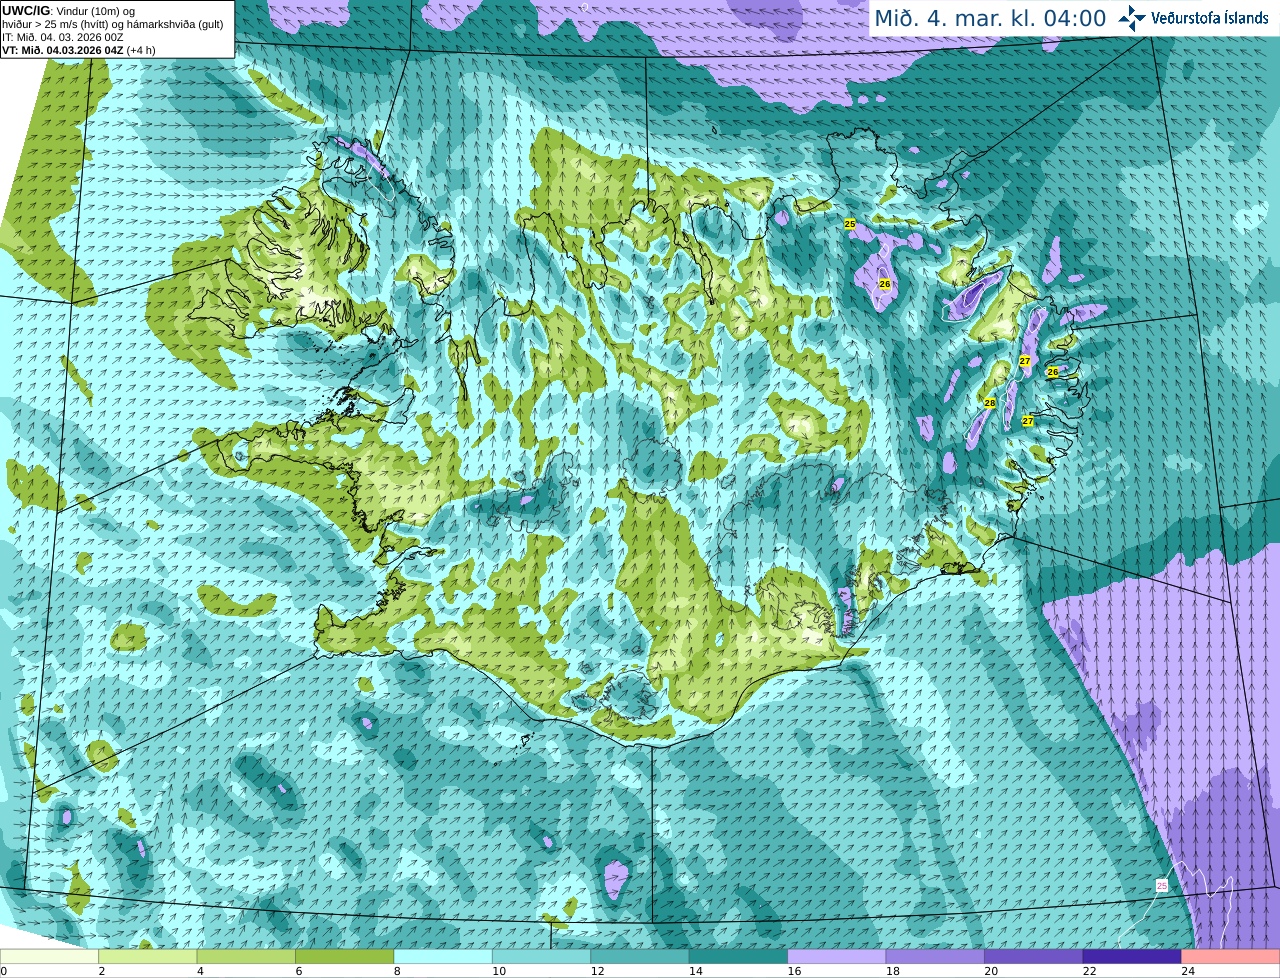Select the 8–10 m/s pale cyan legend swatch

(x=444, y=957)
